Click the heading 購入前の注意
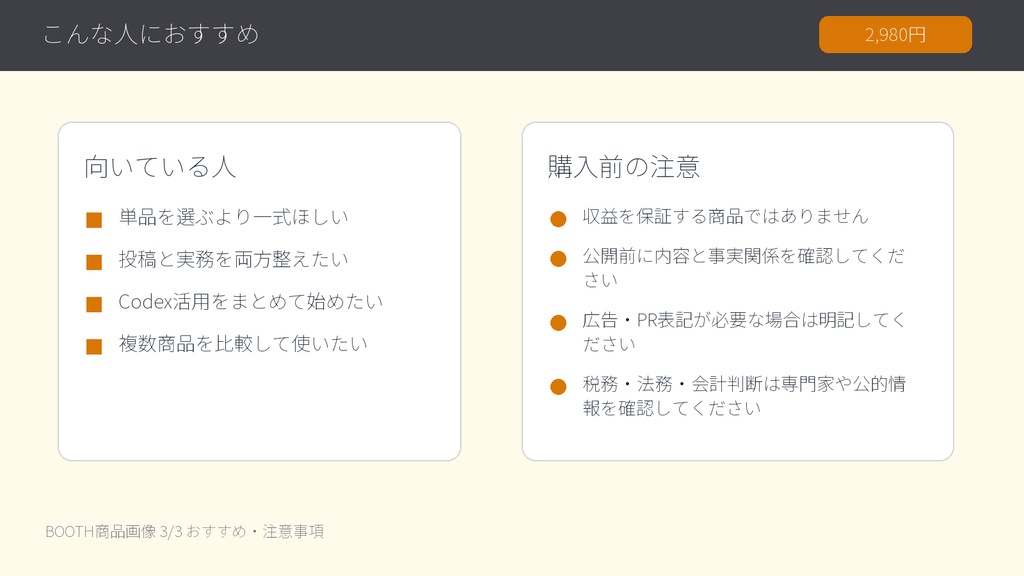This screenshot has width=1024, height=576. [x=624, y=167]
